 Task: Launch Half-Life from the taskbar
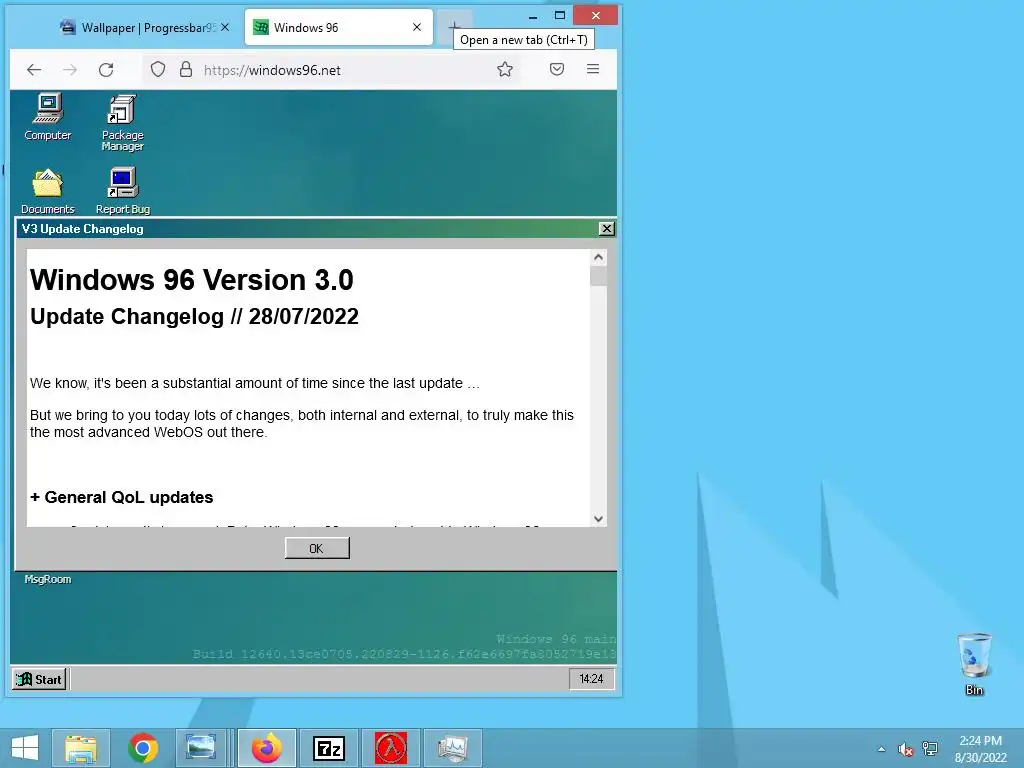tap(391, 748)
